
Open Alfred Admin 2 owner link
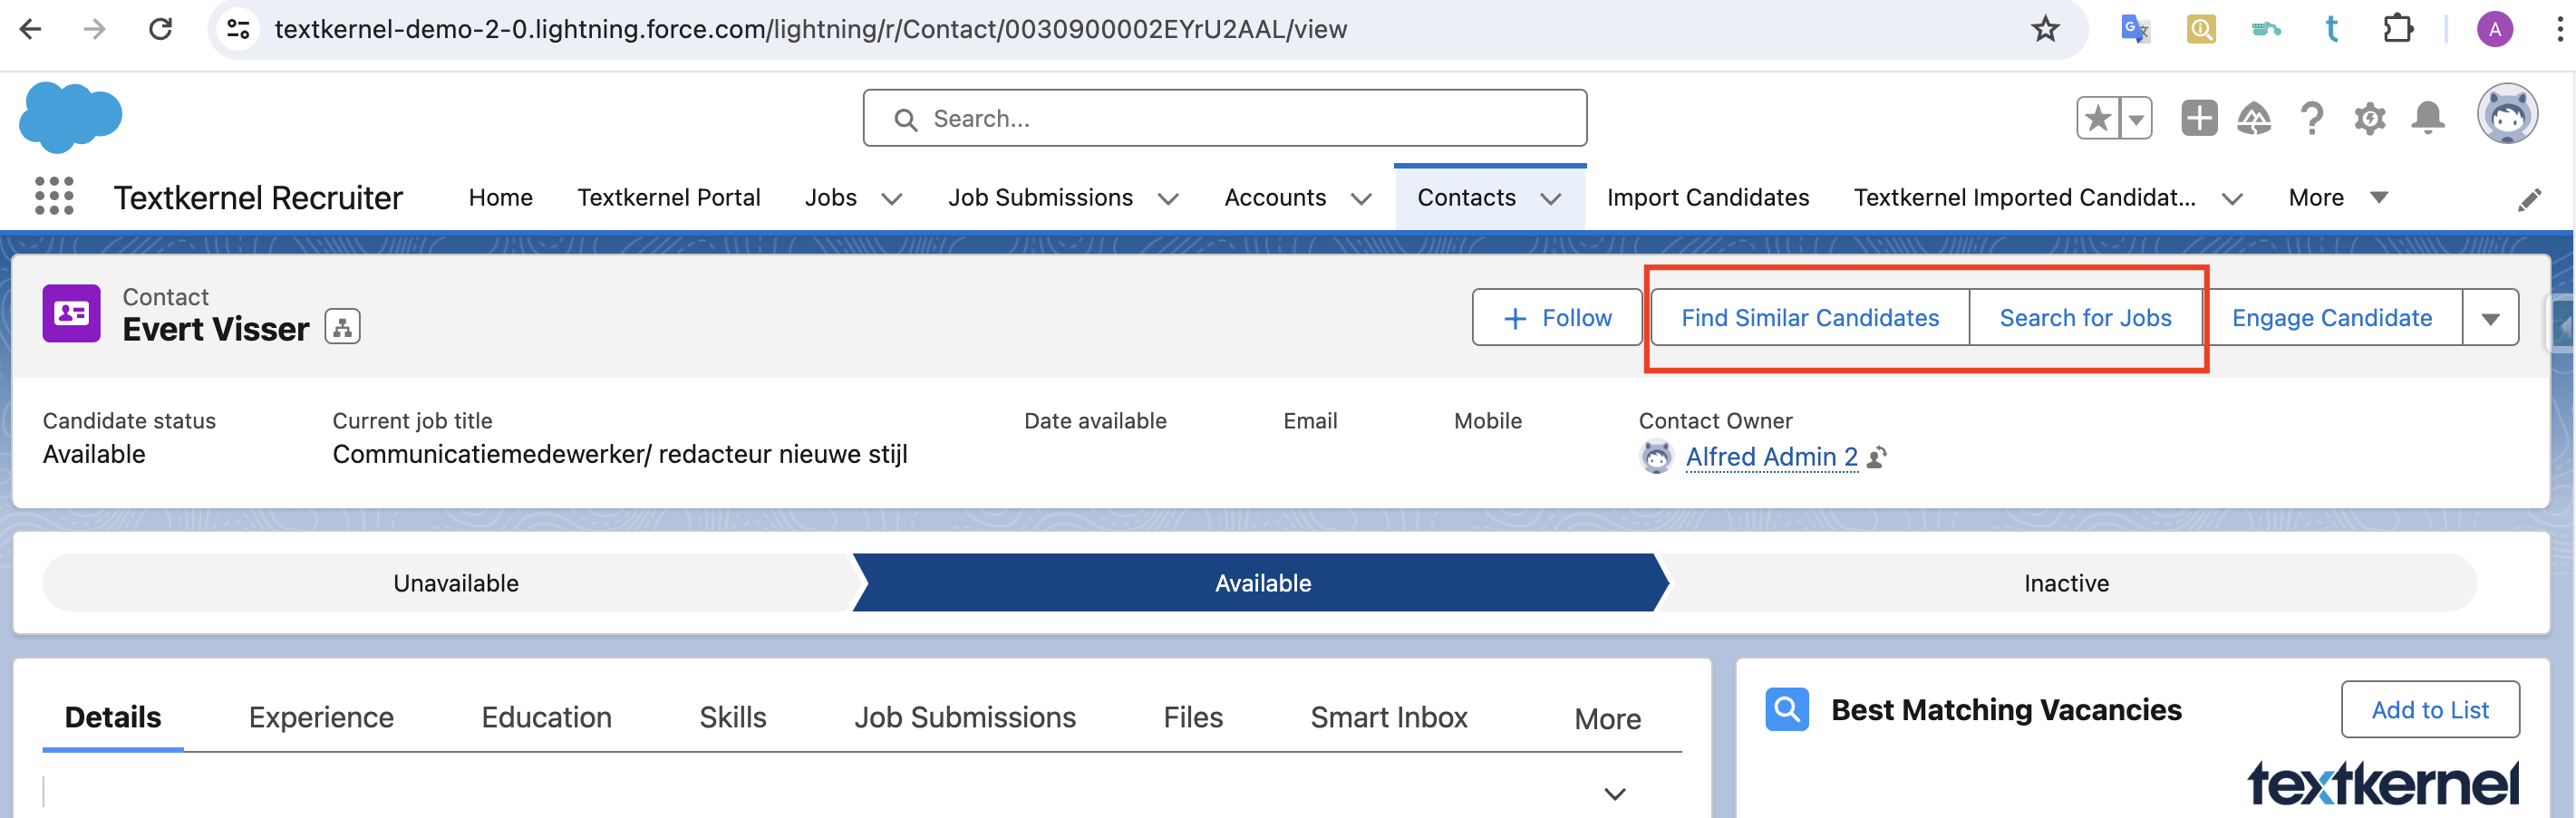[x=1771, y=457]
